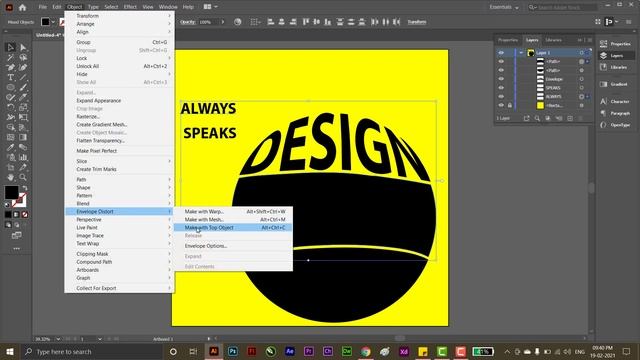640x360 pixels.
Task: Choose Group in Object menu
Action: point(120,42)
